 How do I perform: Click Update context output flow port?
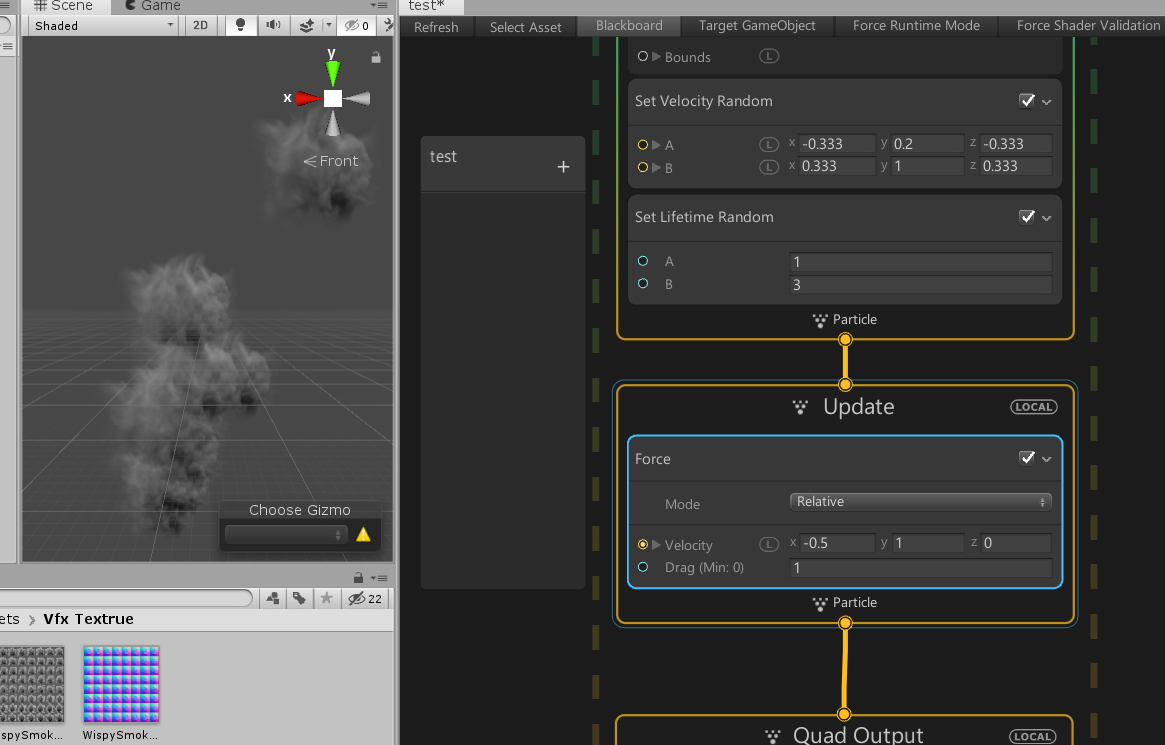845,623
